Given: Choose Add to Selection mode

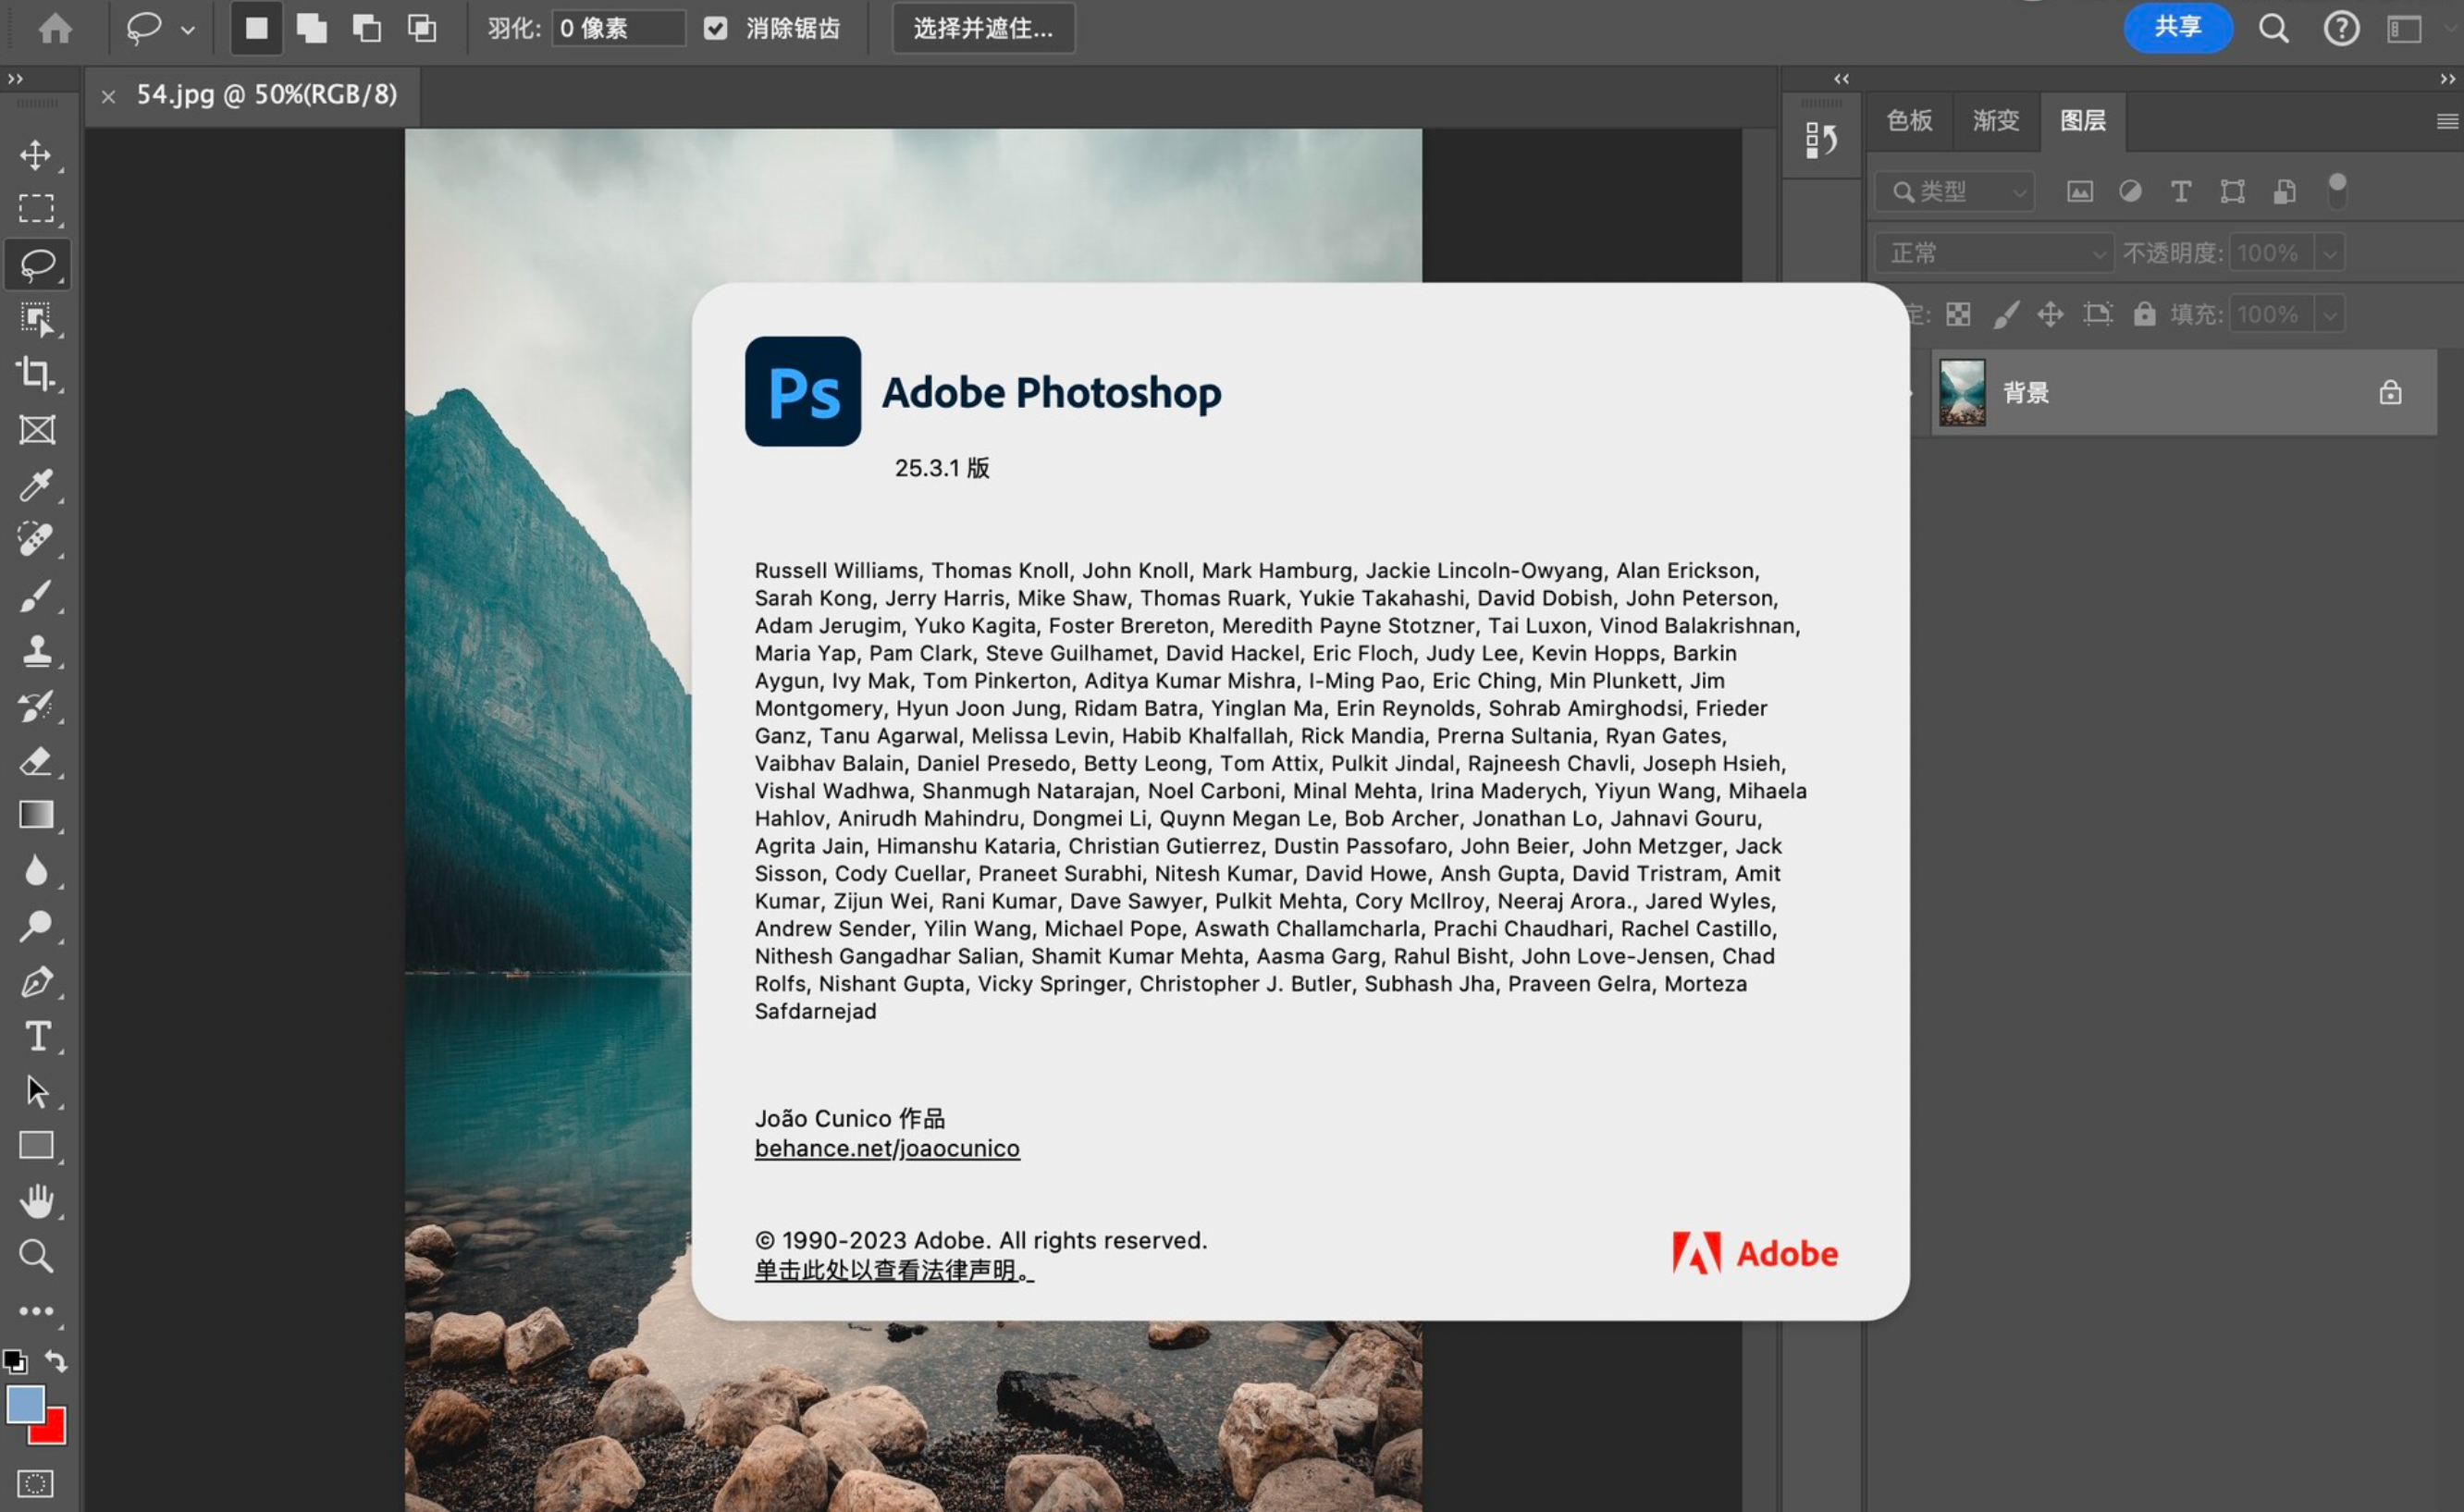Looking at the screenshot, I should pos(312,28).
